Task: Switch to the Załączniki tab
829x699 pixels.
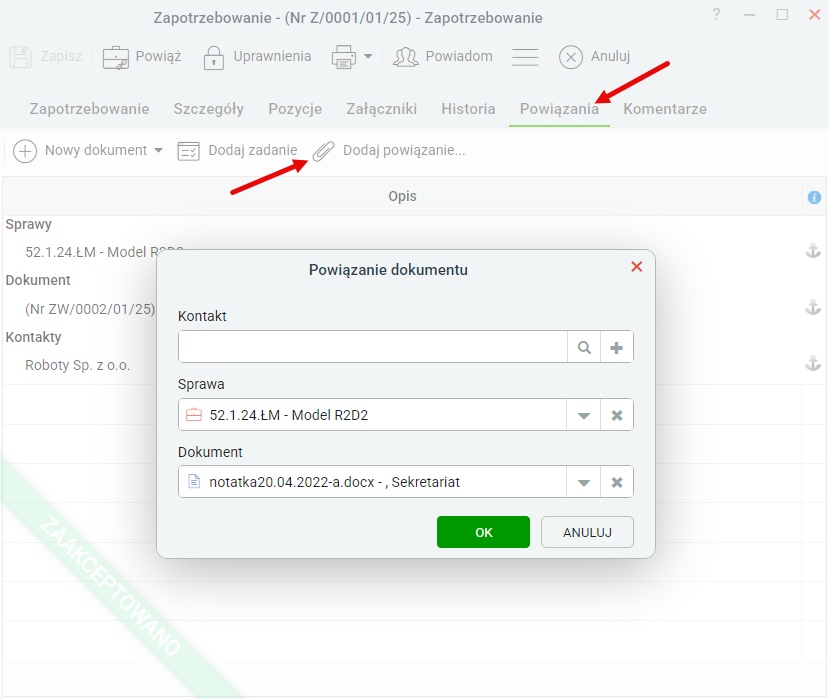Action: [382, 109]
